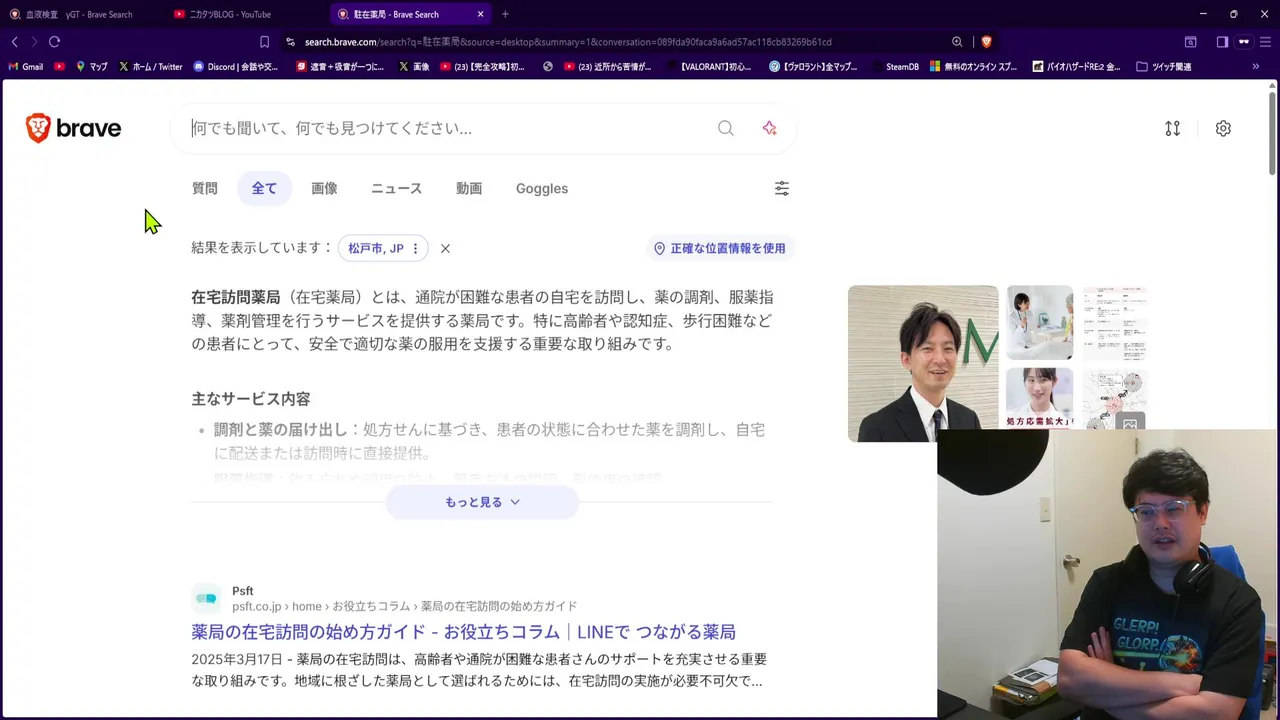Click 主なサービス内容 heading text
Image resolution: width=1280 pixels, height=720 pixels.
point(251,399)
